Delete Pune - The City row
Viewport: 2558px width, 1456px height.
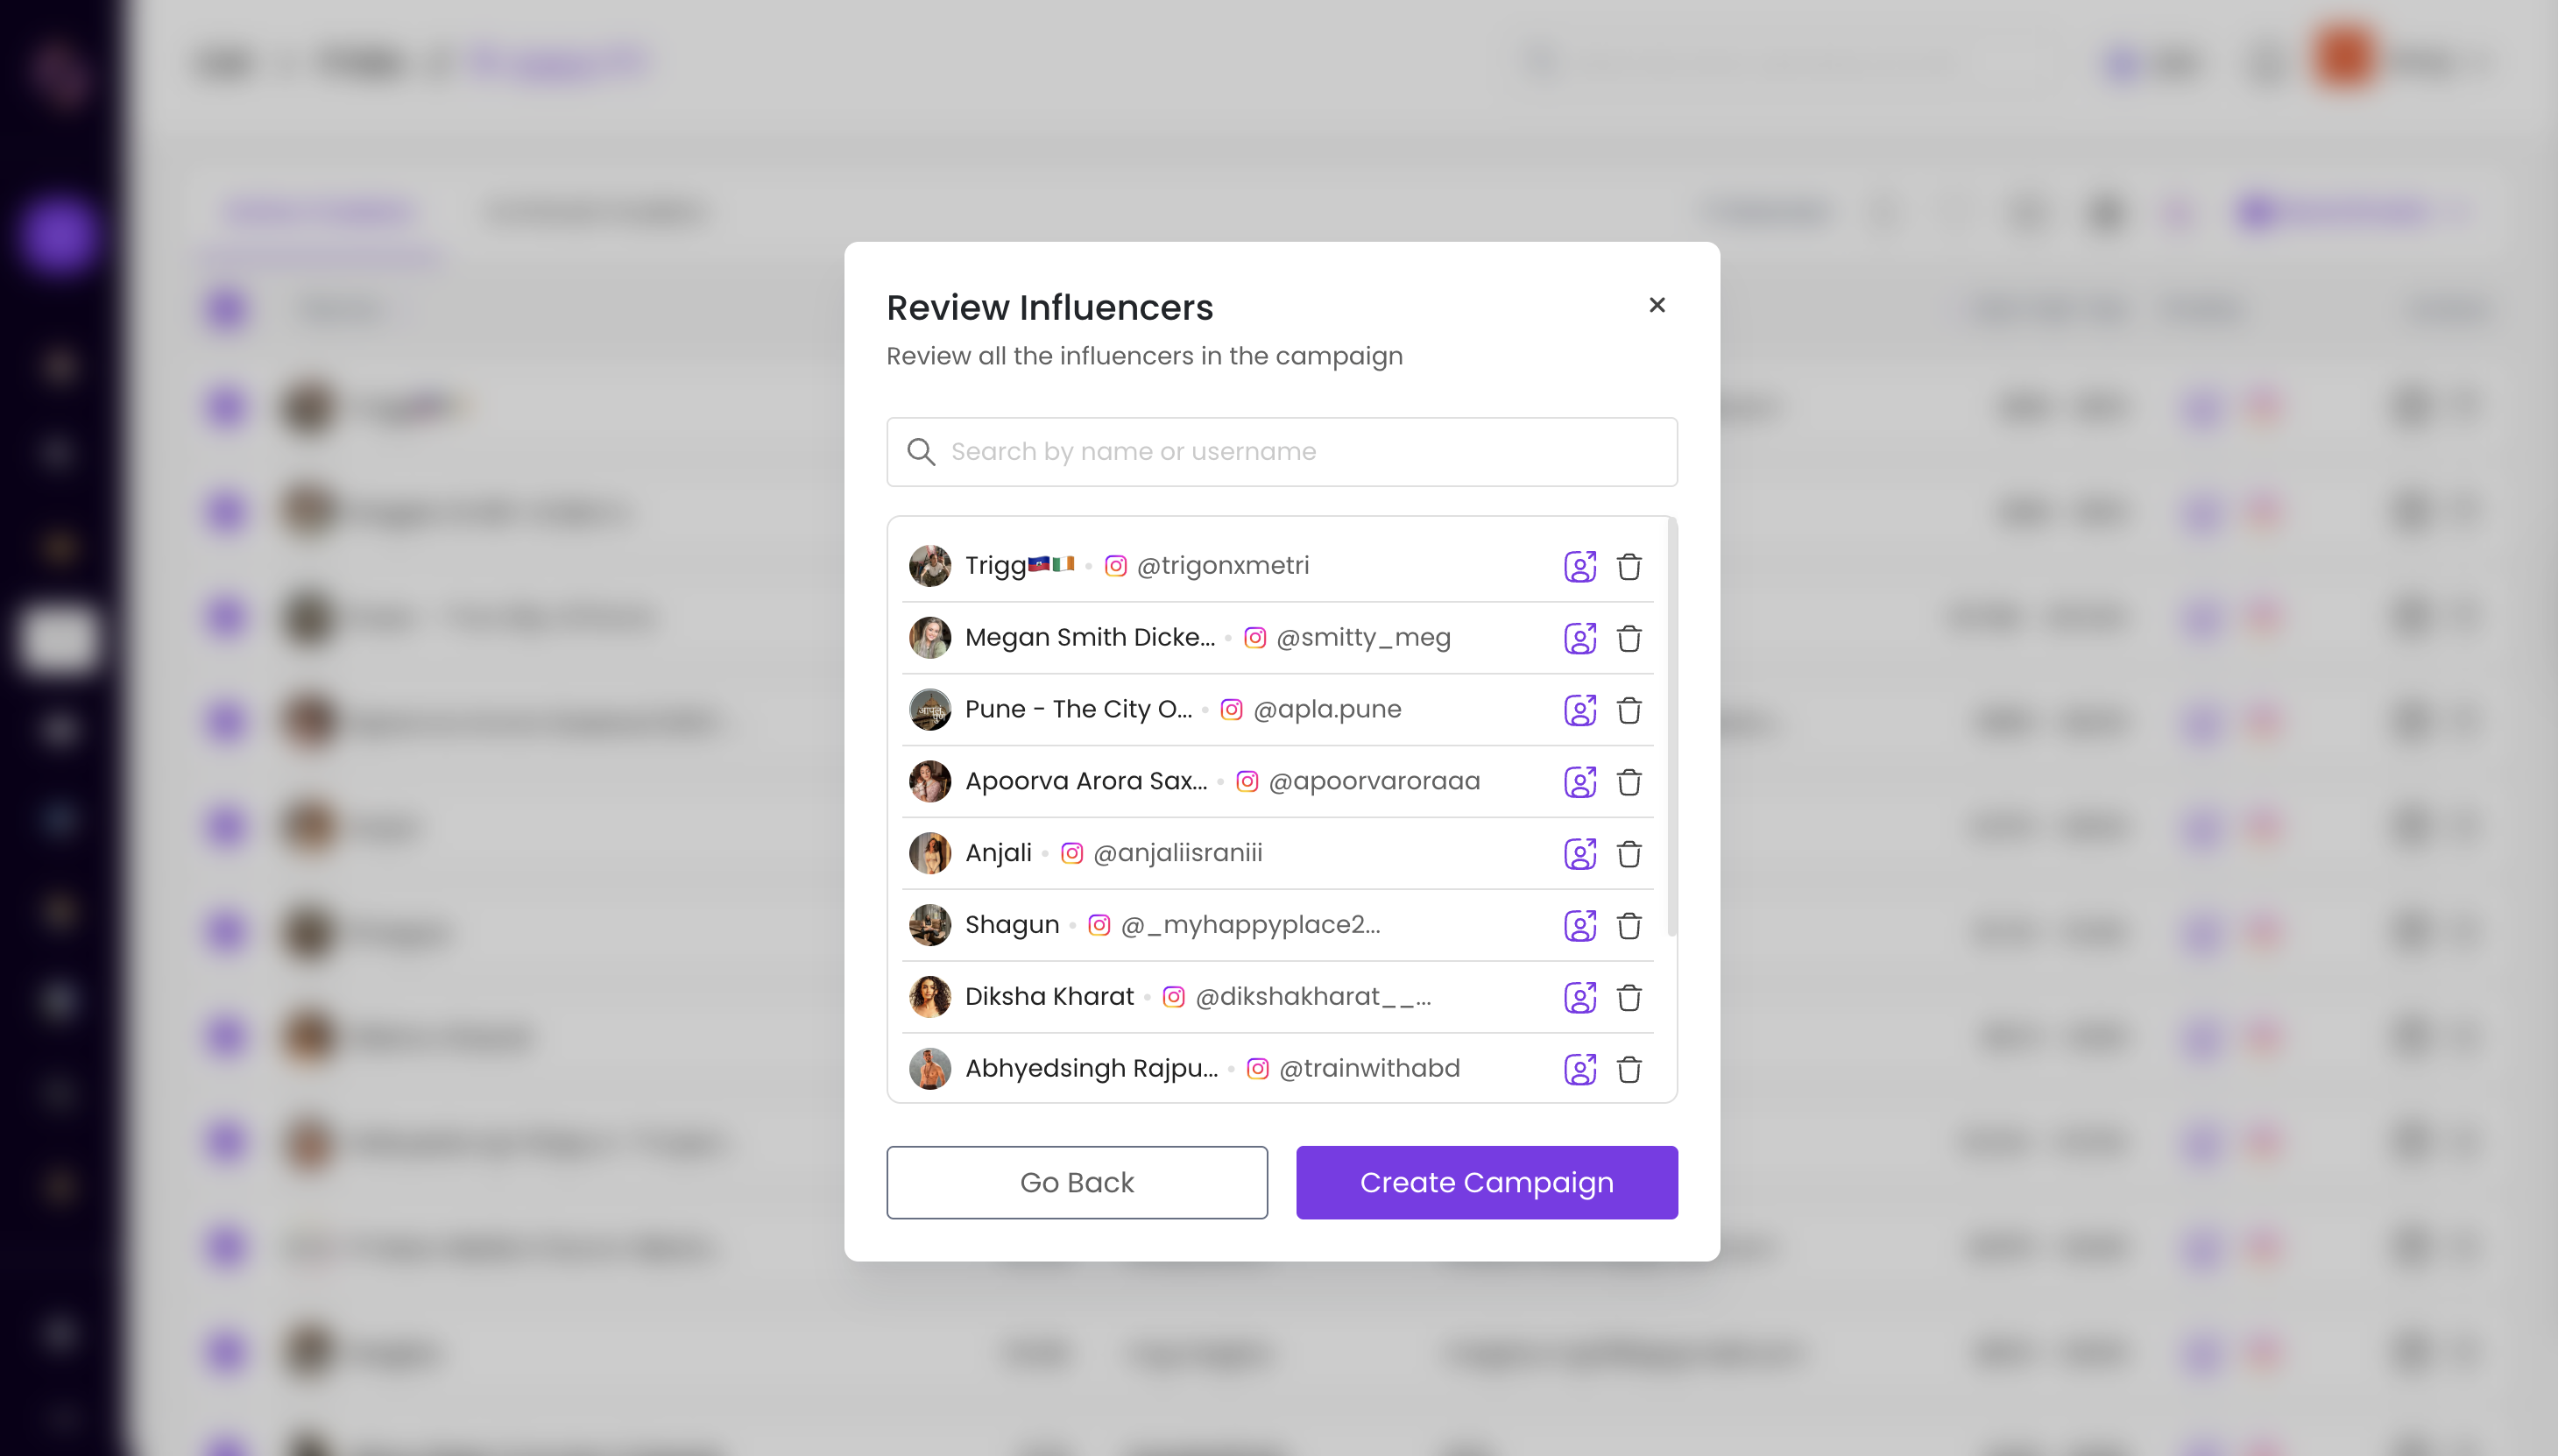coord(1629,711)
